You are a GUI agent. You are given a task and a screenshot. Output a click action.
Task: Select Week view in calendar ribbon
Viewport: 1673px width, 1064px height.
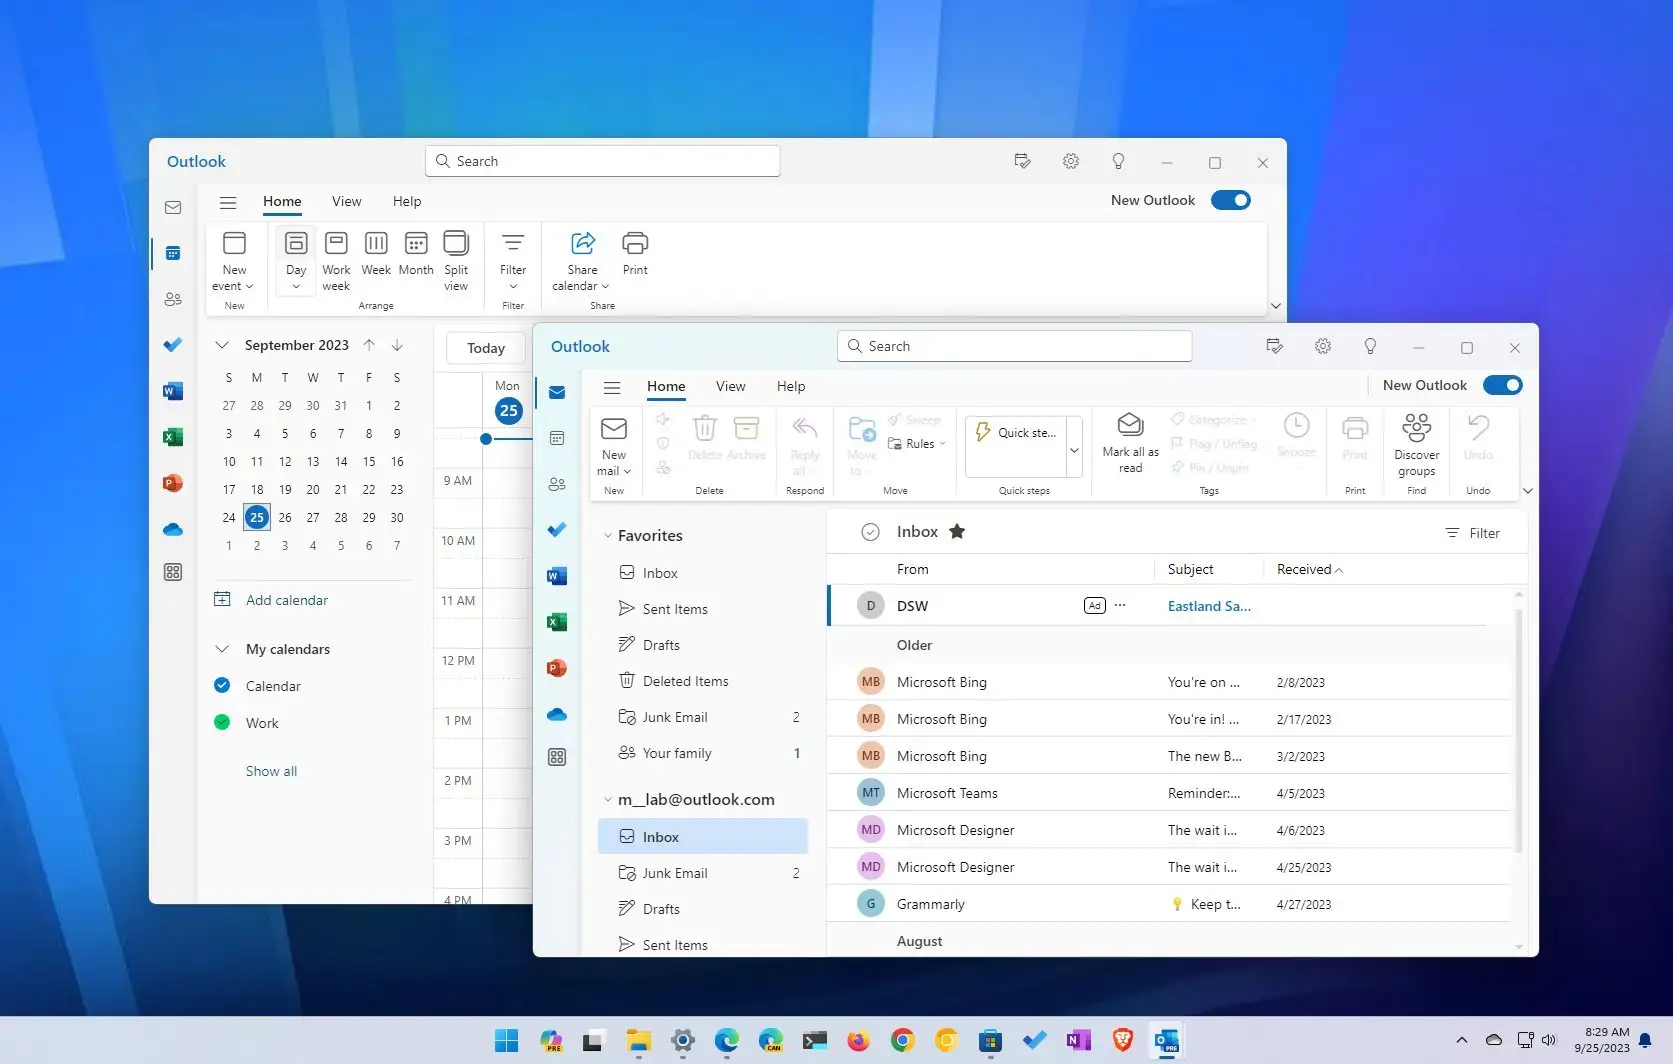[376, 254]
